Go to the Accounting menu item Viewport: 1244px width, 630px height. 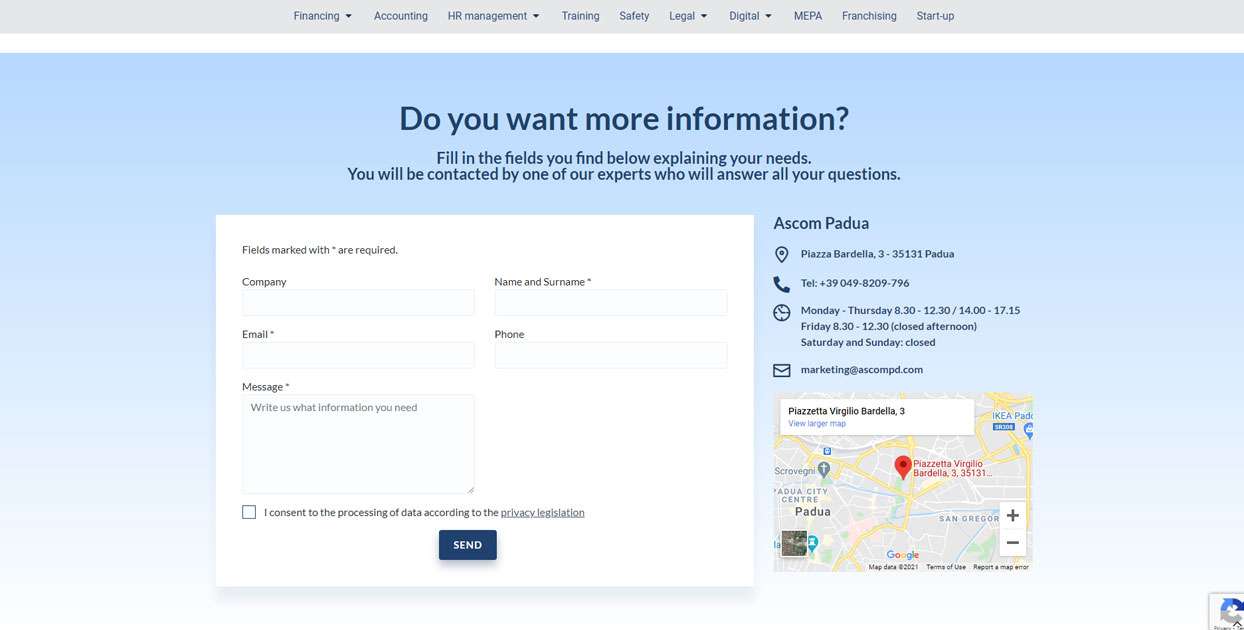click(401, 16)
